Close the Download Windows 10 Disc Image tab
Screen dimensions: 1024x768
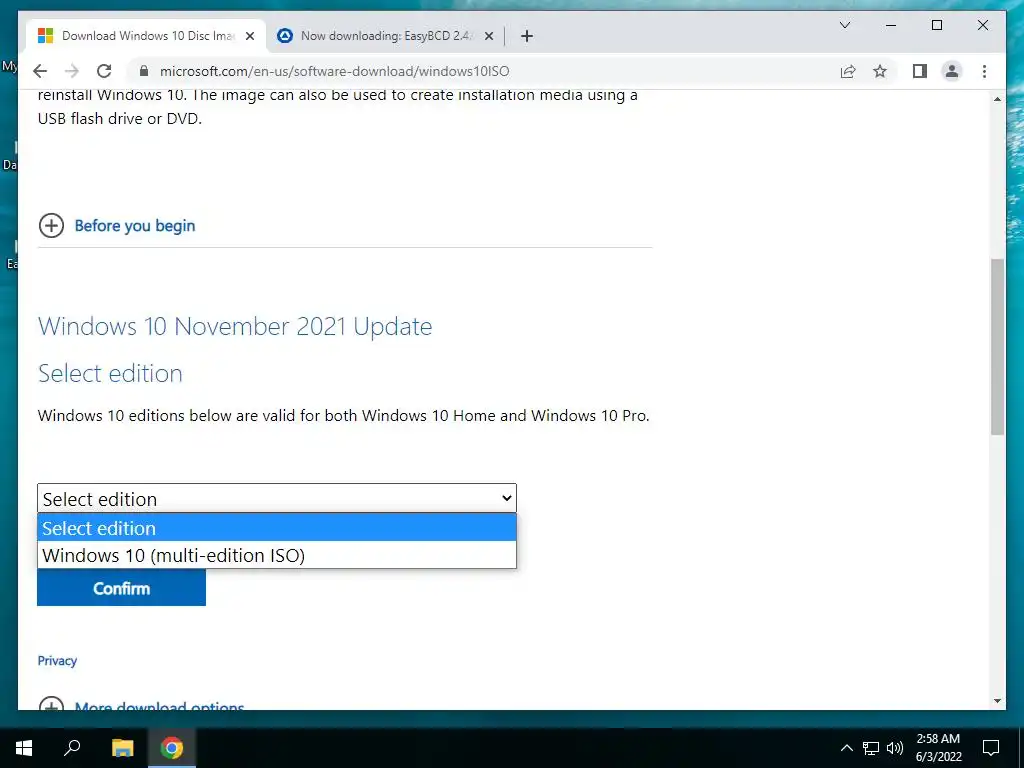pyautogui.click(x=249, y=36)
